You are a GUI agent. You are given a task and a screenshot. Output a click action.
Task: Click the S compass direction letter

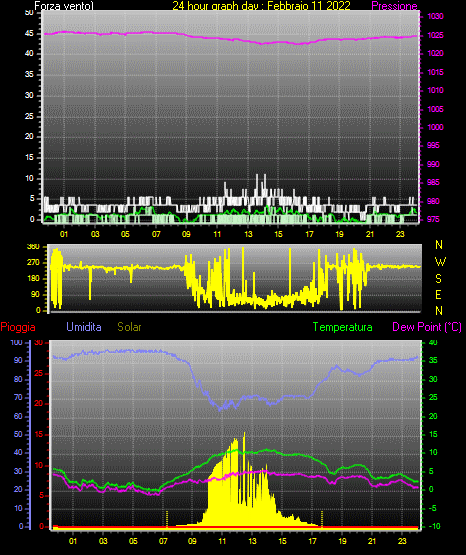[x=438, y=279]
